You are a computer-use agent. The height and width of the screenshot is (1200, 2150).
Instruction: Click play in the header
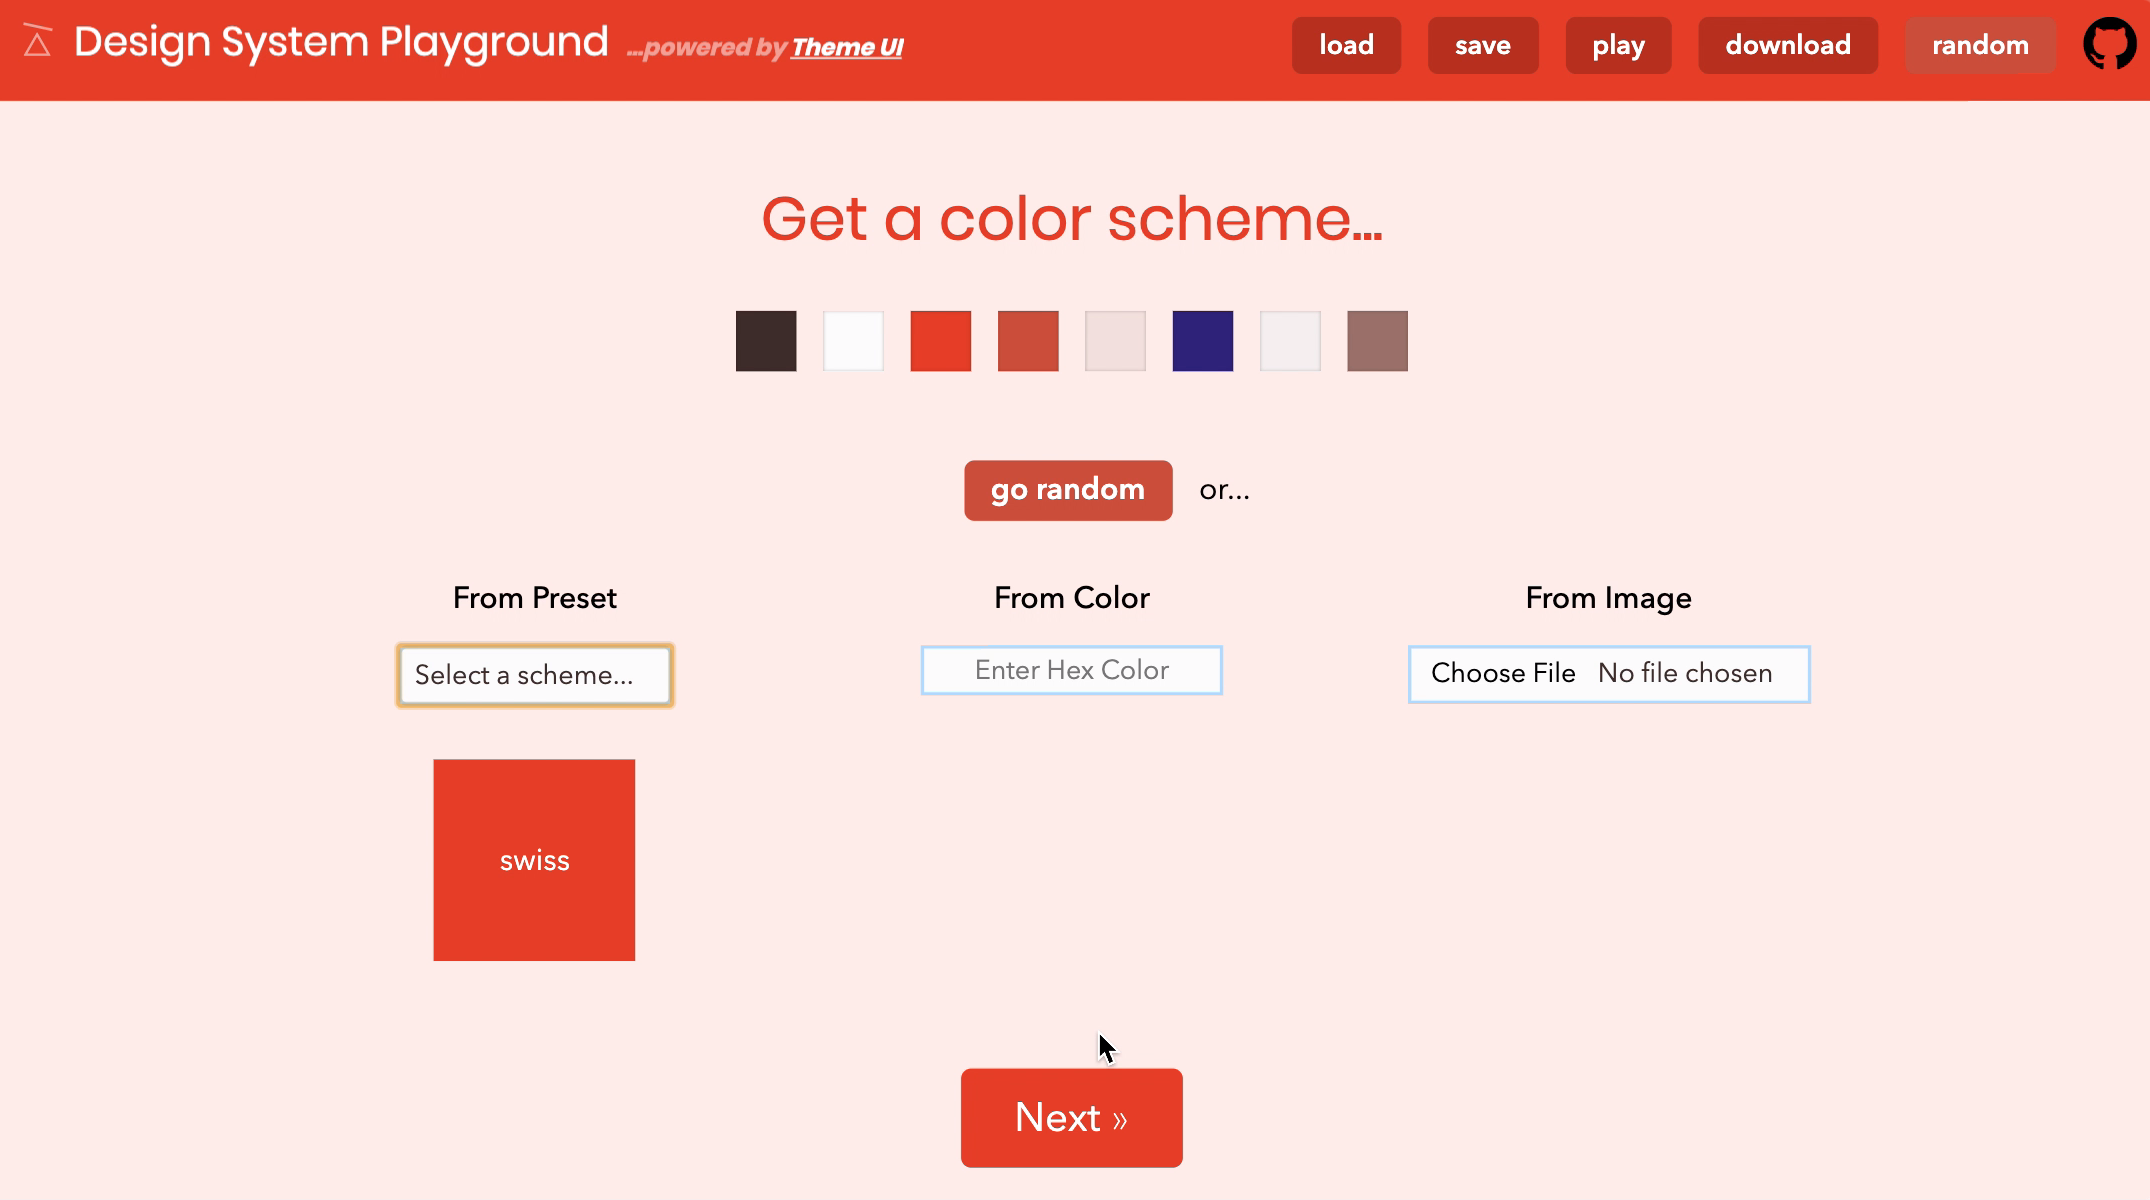click(1618, 45)
